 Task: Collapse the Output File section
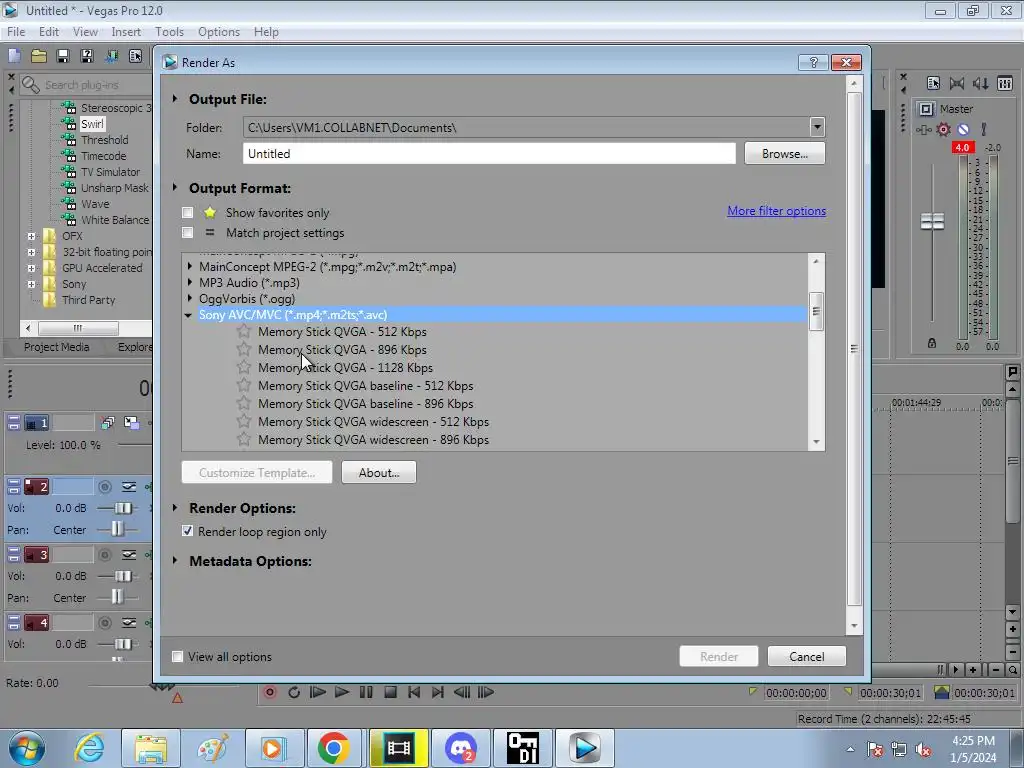point(175,99)
